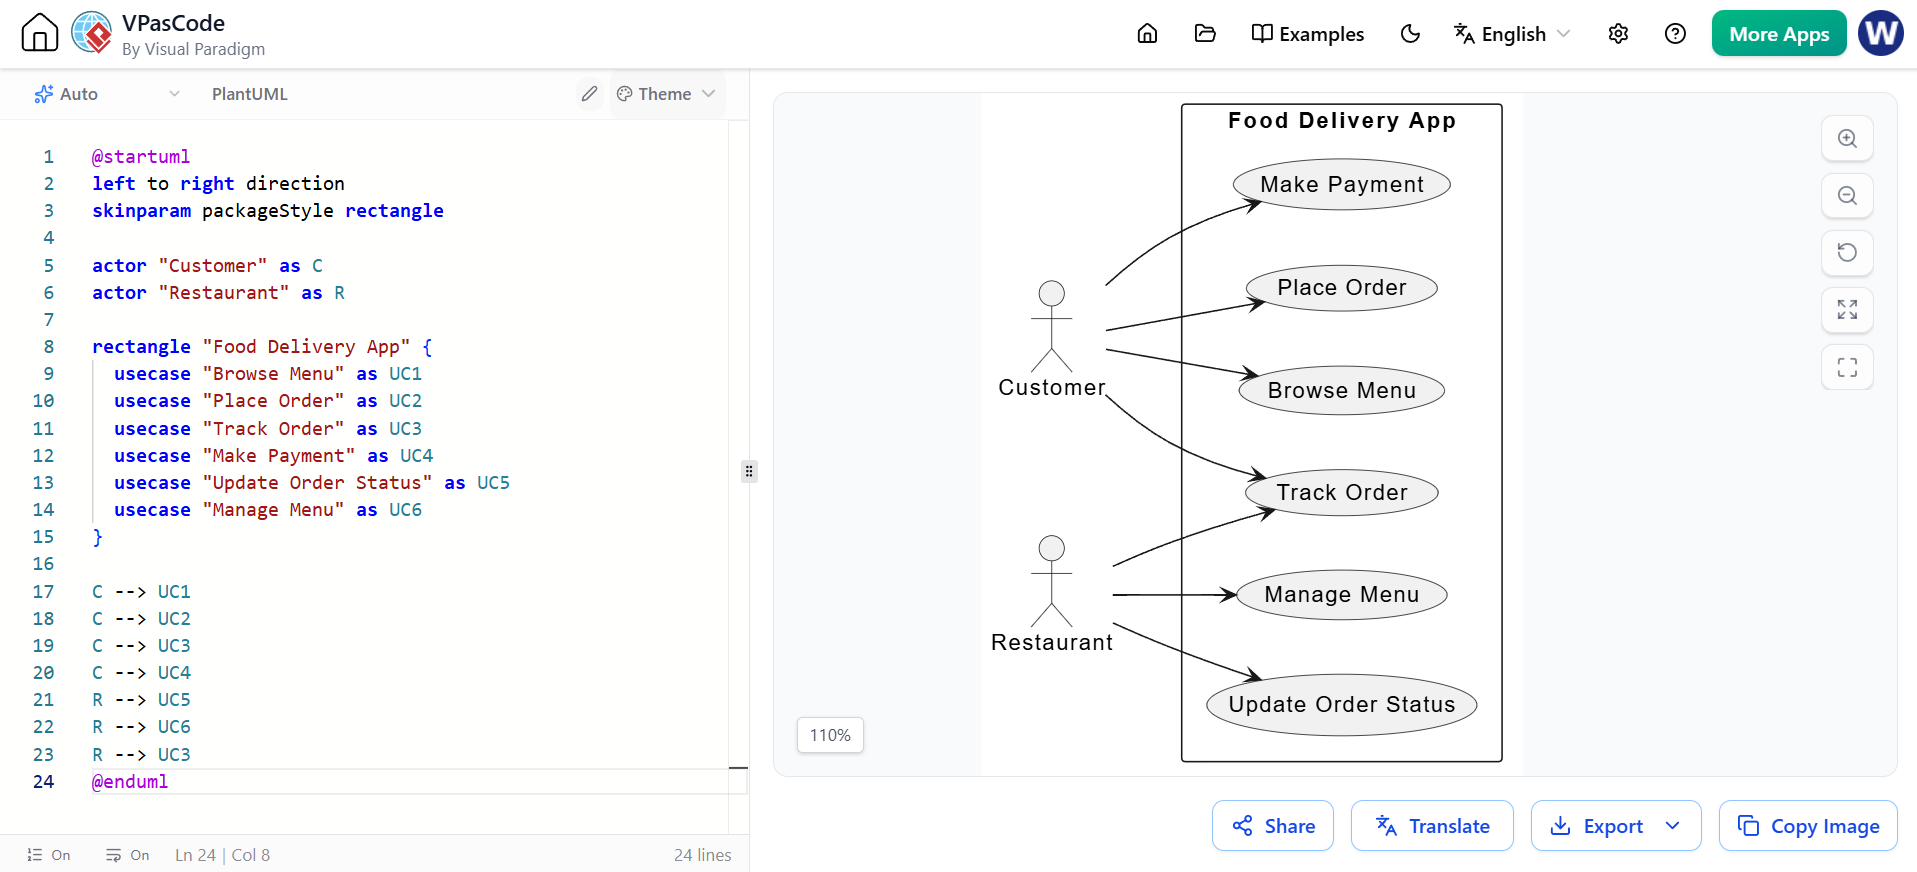Viewport: 1917px width, 872px height.
Task: Click the panel splitter handle
Action: tap(749, 471)
